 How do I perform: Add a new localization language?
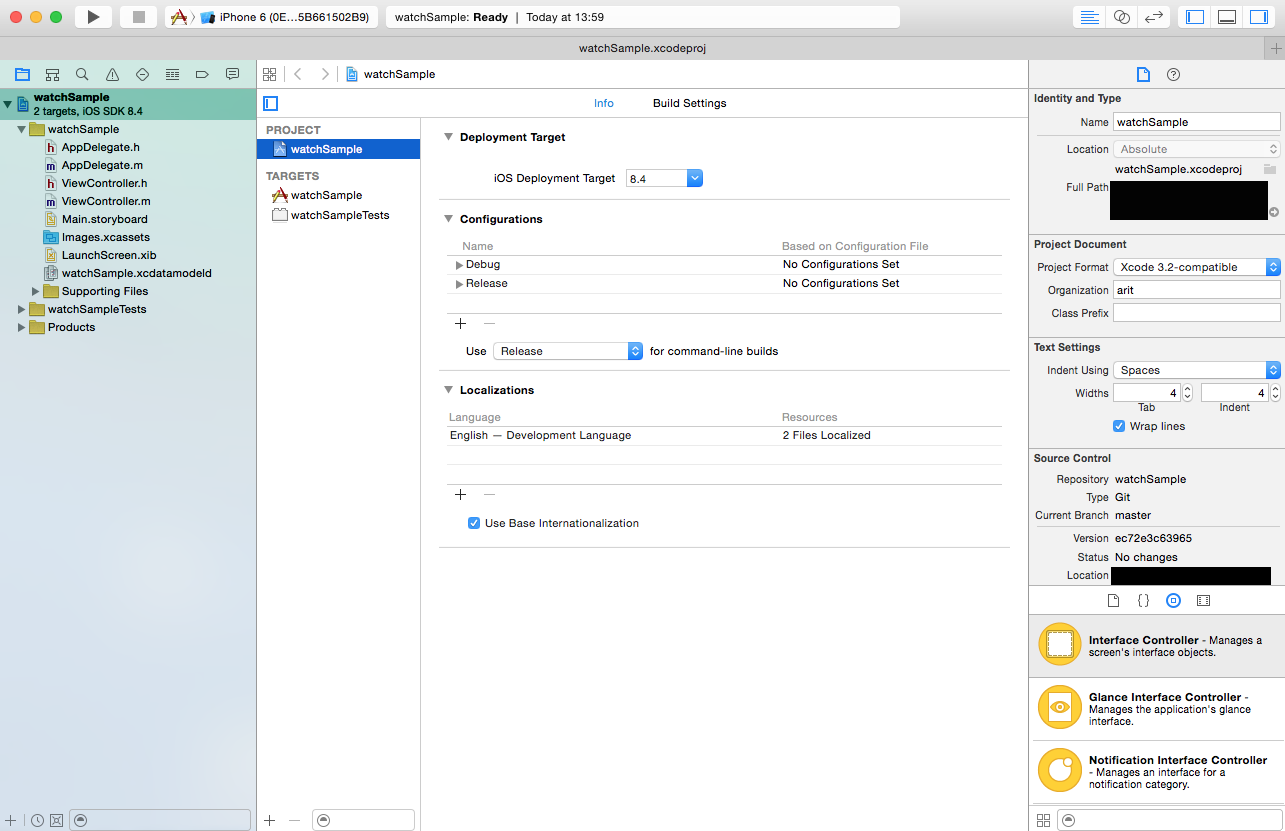[x=461, y=494]
